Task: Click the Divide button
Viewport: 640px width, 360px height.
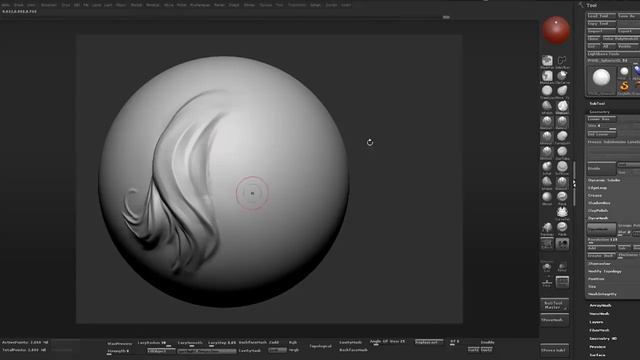Action: pos(601,168)
